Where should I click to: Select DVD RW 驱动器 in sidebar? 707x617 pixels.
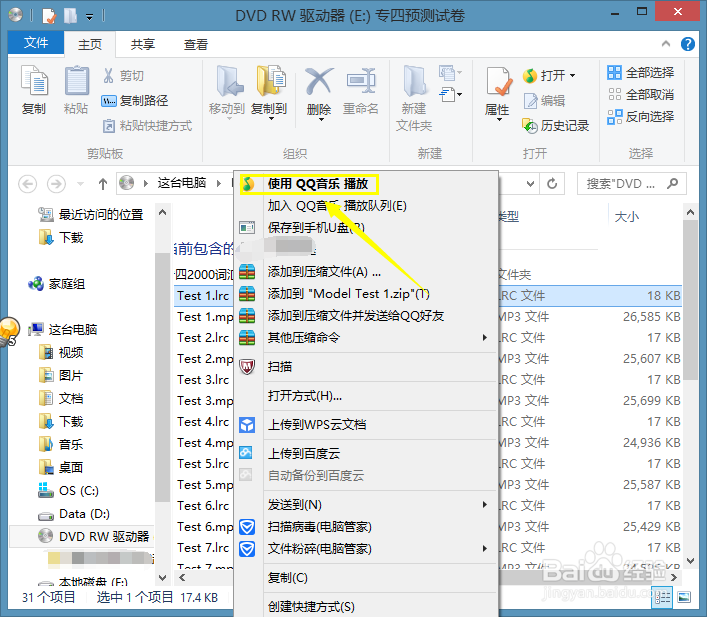94,537
